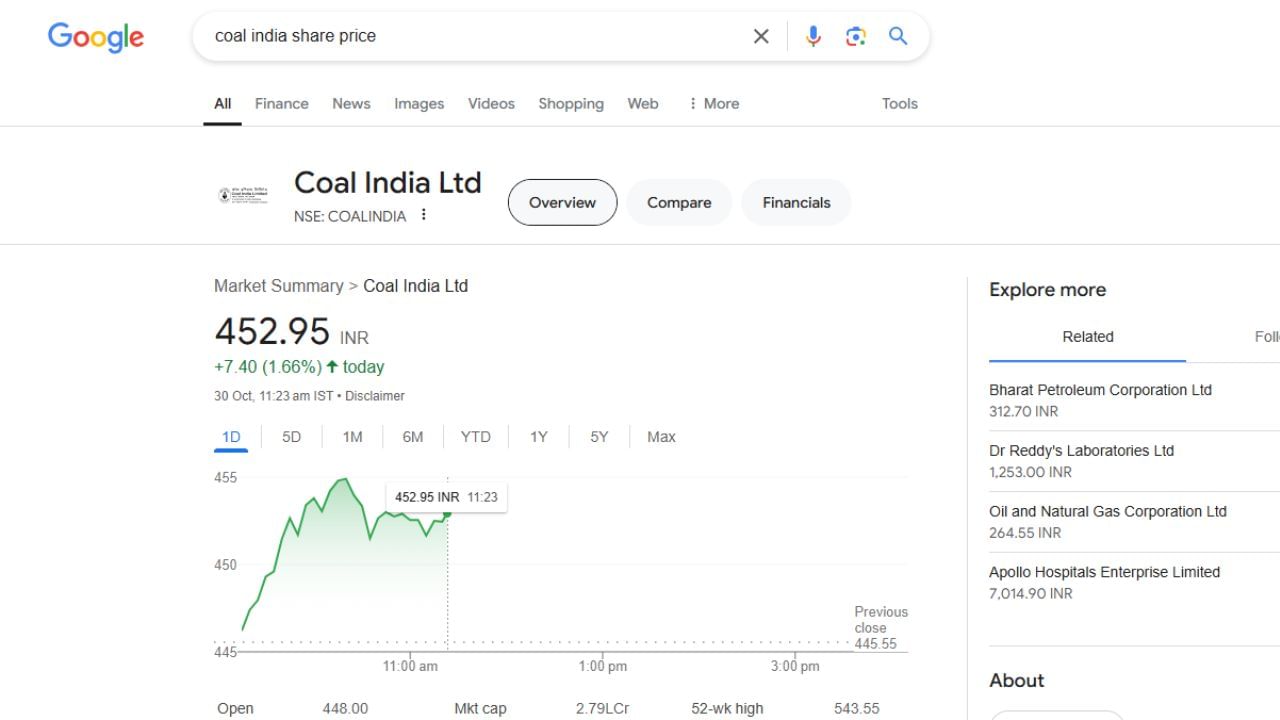Click the +7.40 (1.66%) today change text

pyautogui.click(x=299, y=367)
